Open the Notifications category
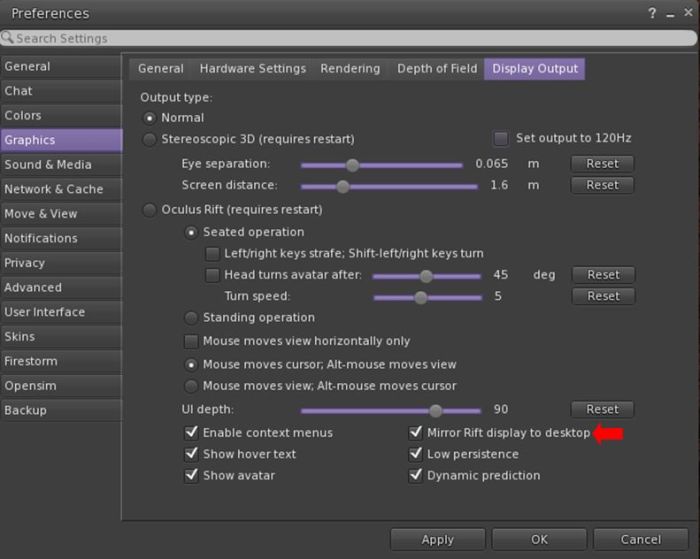 [61, 238]
